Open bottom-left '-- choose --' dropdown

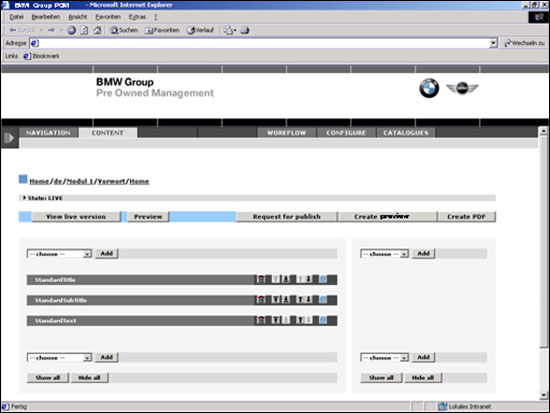pos(59,358)
